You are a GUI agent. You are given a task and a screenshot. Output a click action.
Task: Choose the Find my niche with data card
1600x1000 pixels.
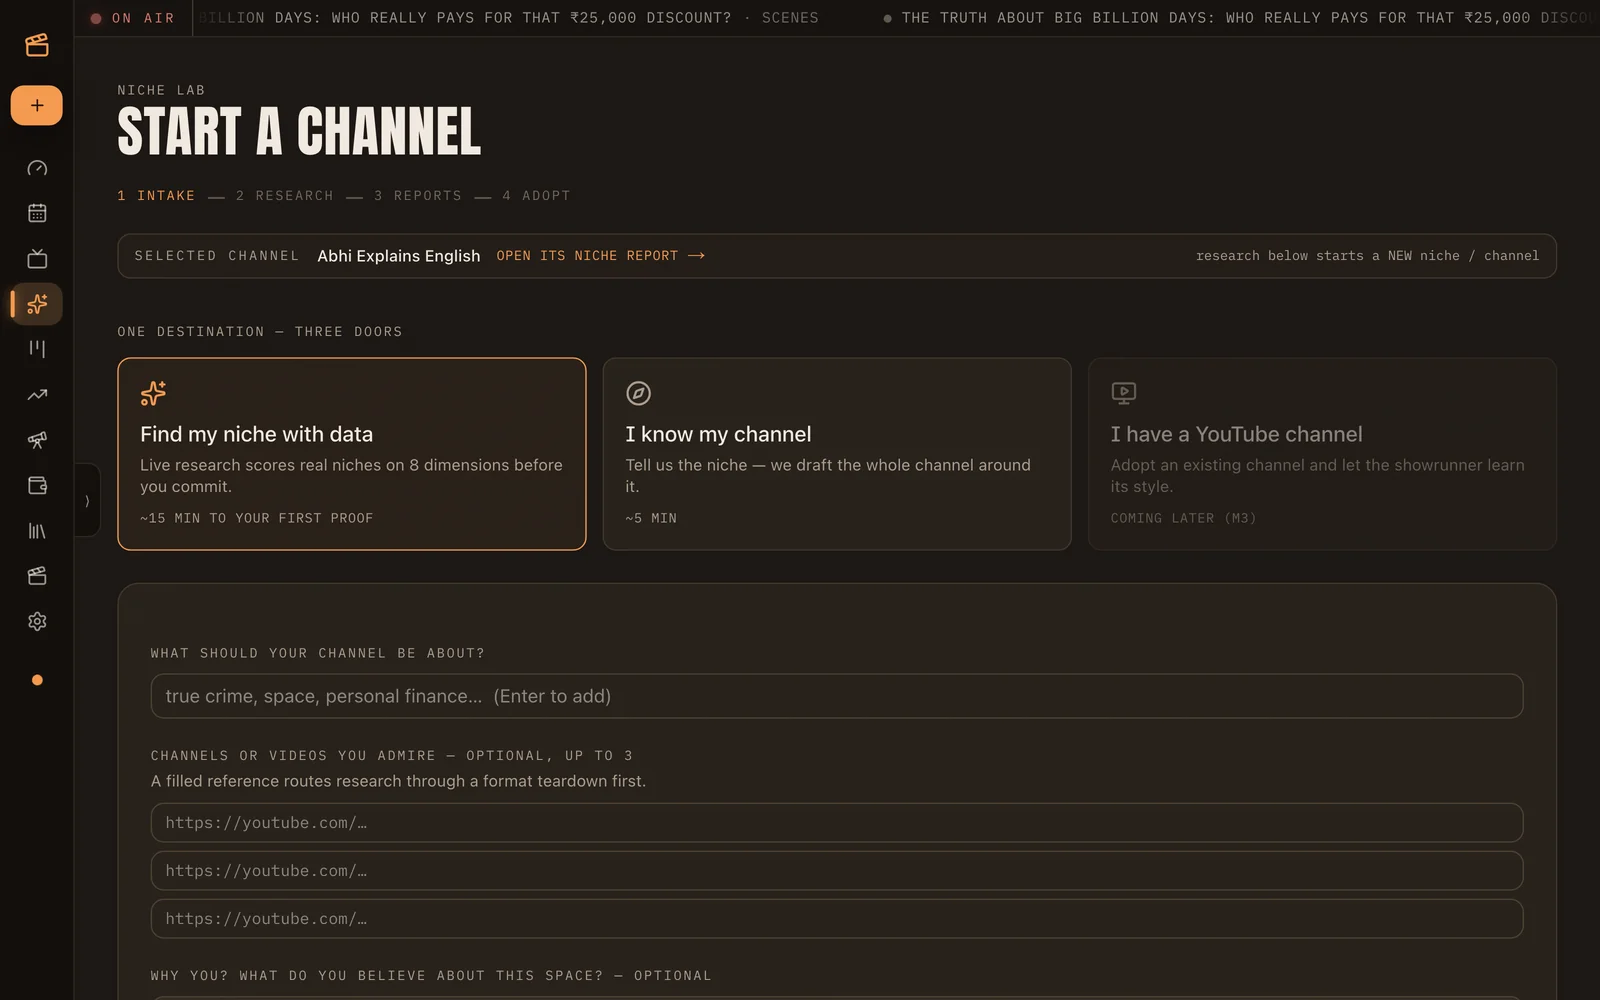352,454
